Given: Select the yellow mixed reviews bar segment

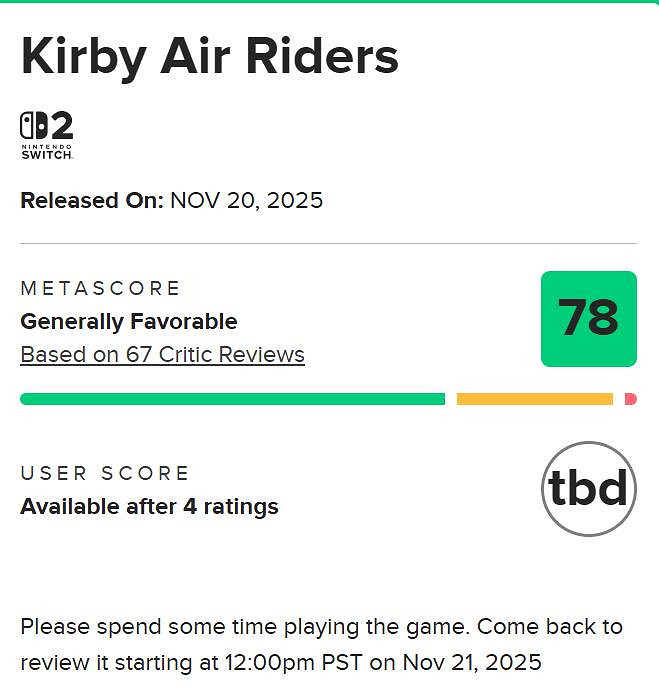Looking at the screenshot, I should tap(534, 399).
